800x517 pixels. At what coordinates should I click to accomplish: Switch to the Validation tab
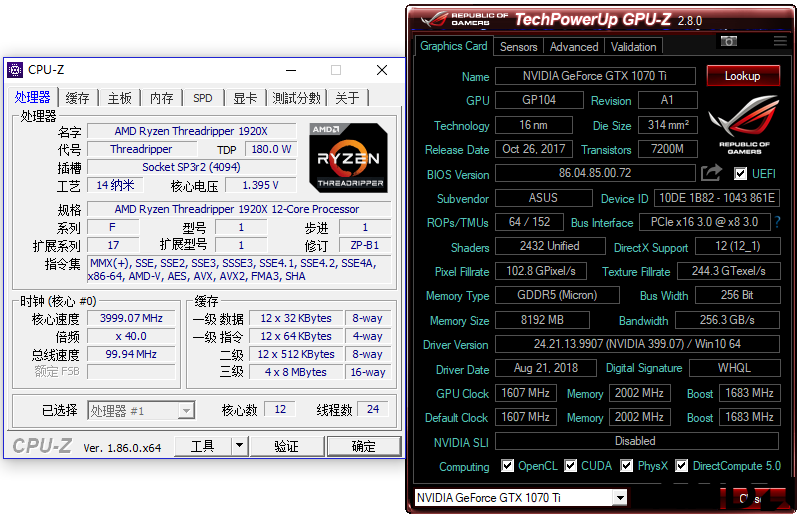coord(634,47)
